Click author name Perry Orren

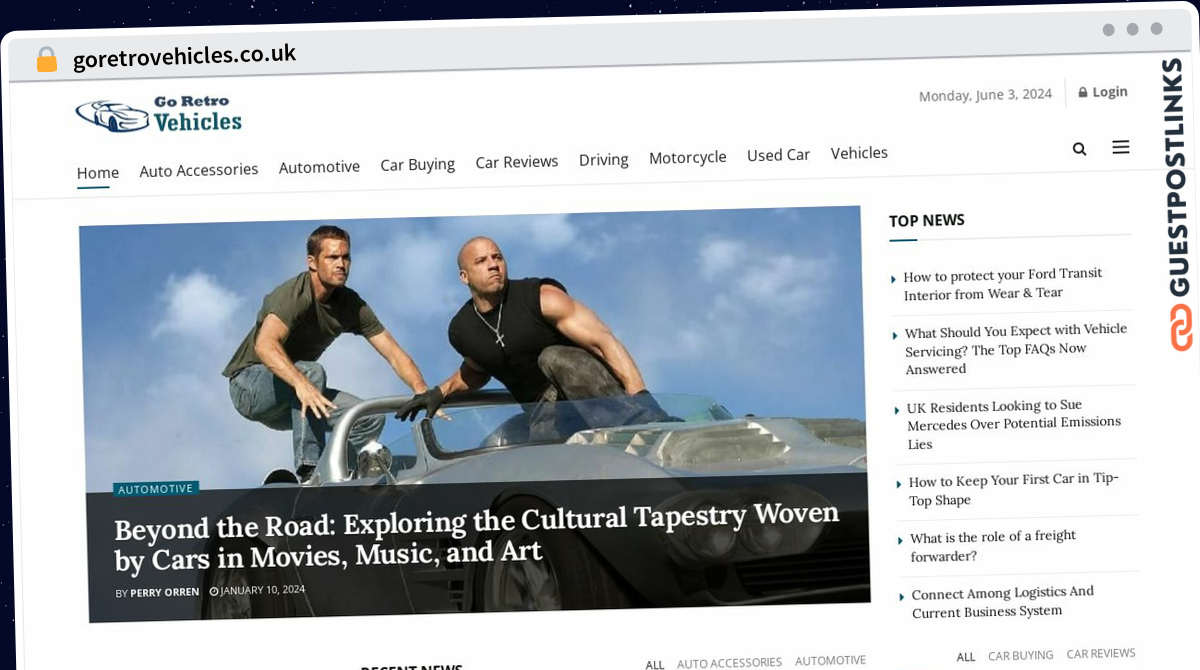point(164,592)
